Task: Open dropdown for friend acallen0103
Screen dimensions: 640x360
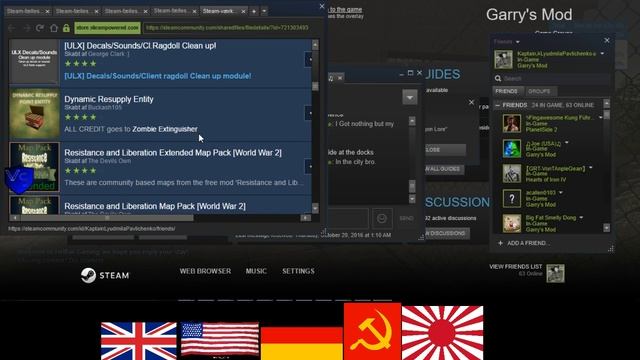Action: click(561, 192)
